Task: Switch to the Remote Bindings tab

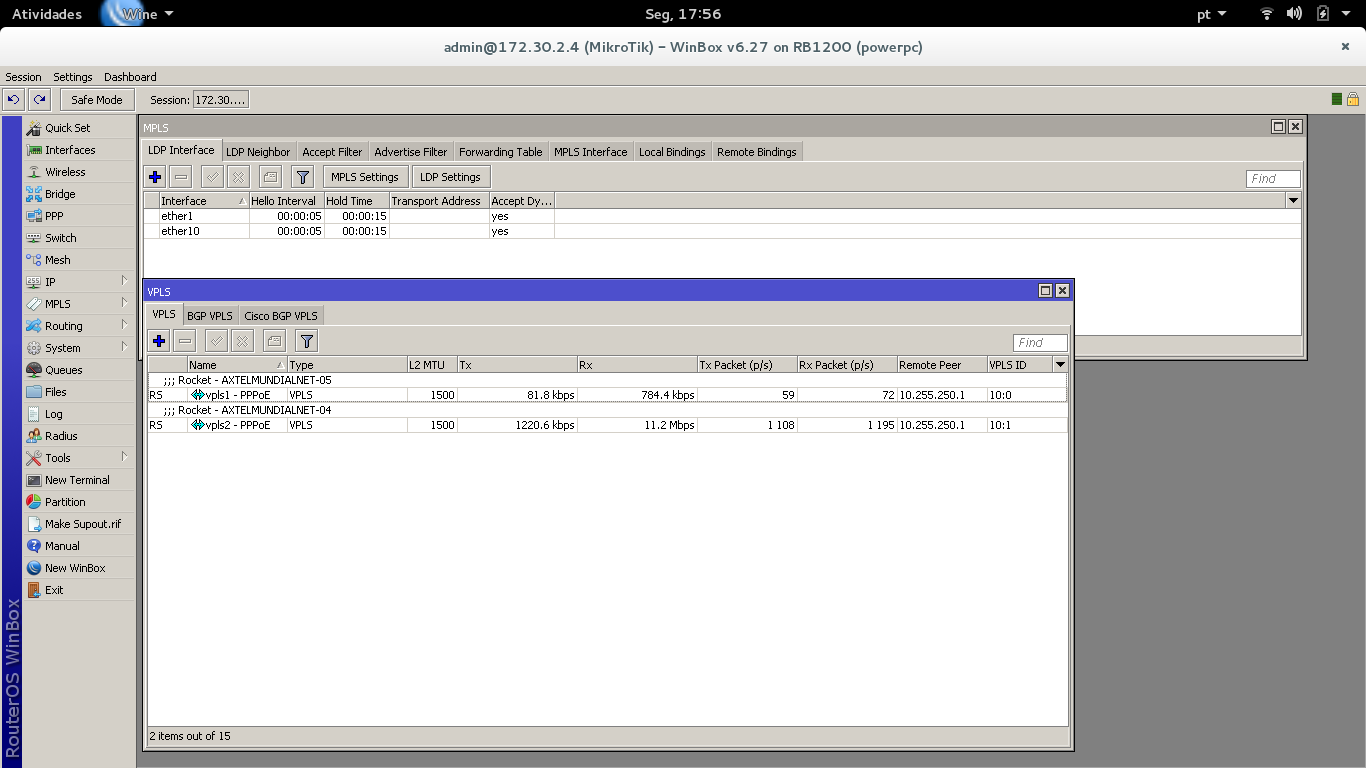Action: click(x=757, y=152)
